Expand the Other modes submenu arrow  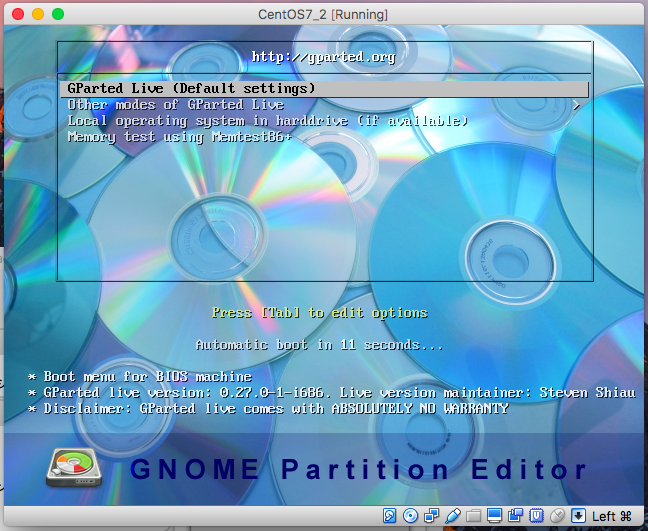pos(576,105)
